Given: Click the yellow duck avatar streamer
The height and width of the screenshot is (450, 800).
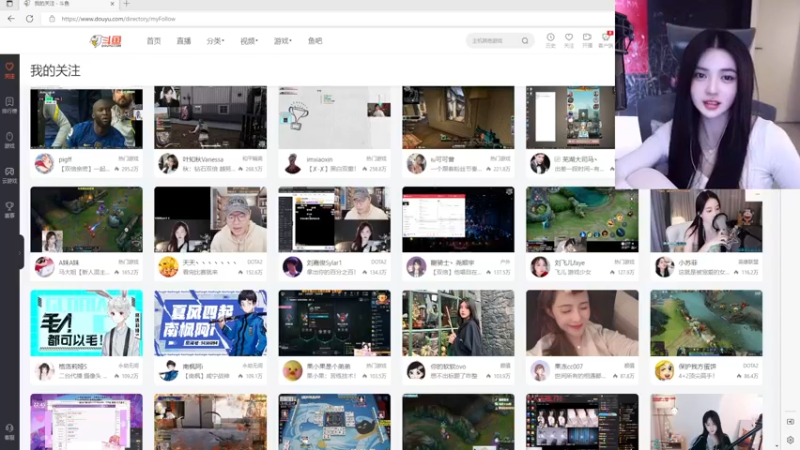Looking at the screenshot, I should click(292, 370).
